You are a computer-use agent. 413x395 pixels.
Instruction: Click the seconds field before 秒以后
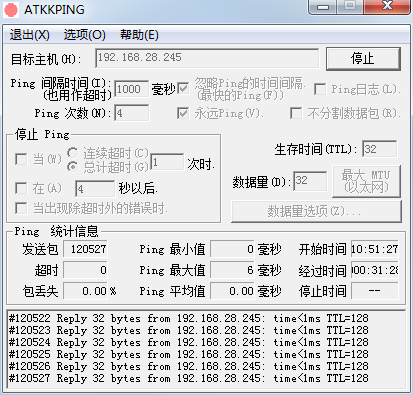click(95, 189)
